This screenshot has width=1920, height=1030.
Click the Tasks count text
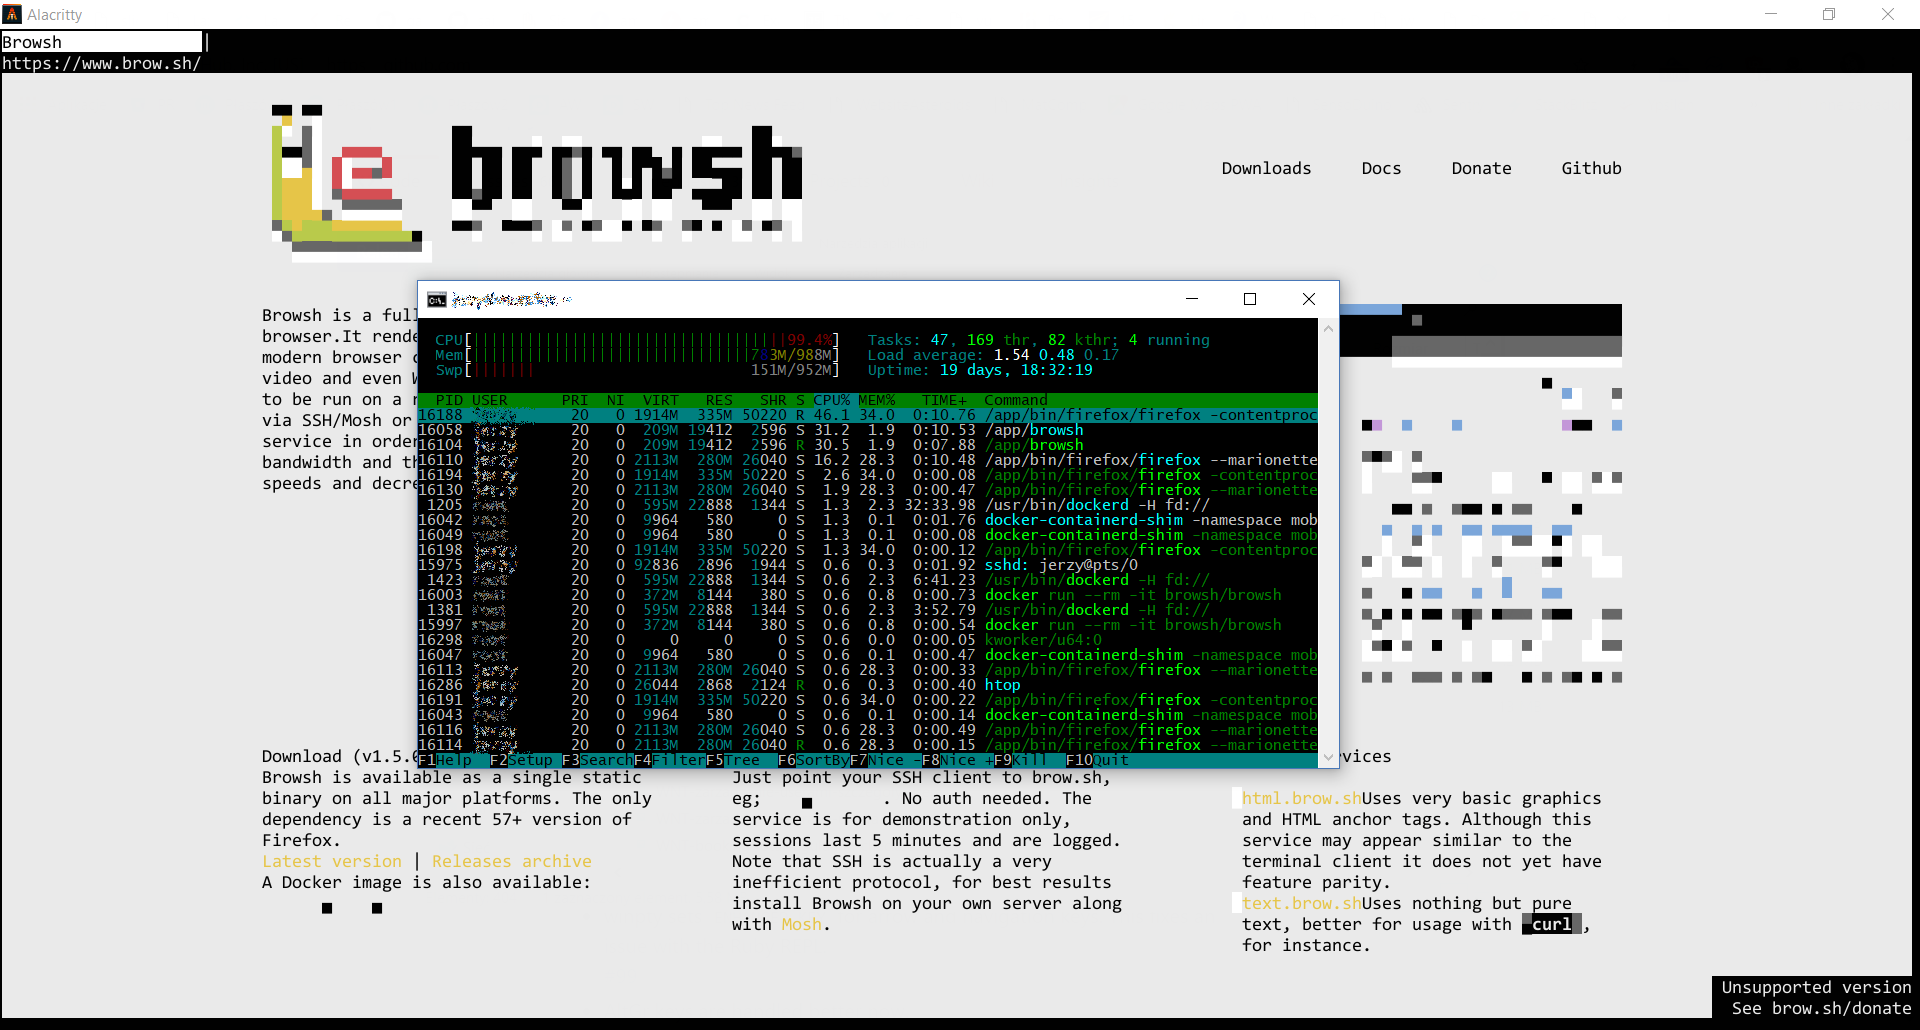click(1039, 340)
